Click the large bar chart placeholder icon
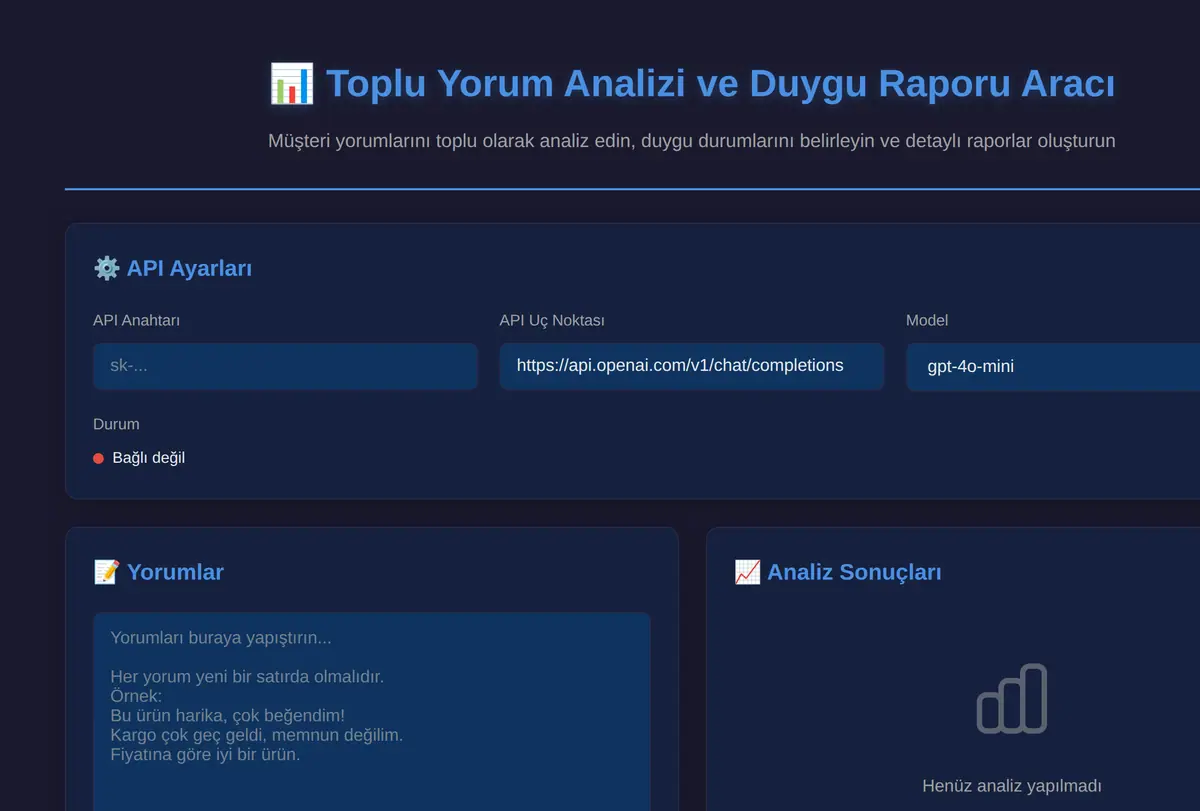Screen dimensions: 1200x811 click(1012, 698)
